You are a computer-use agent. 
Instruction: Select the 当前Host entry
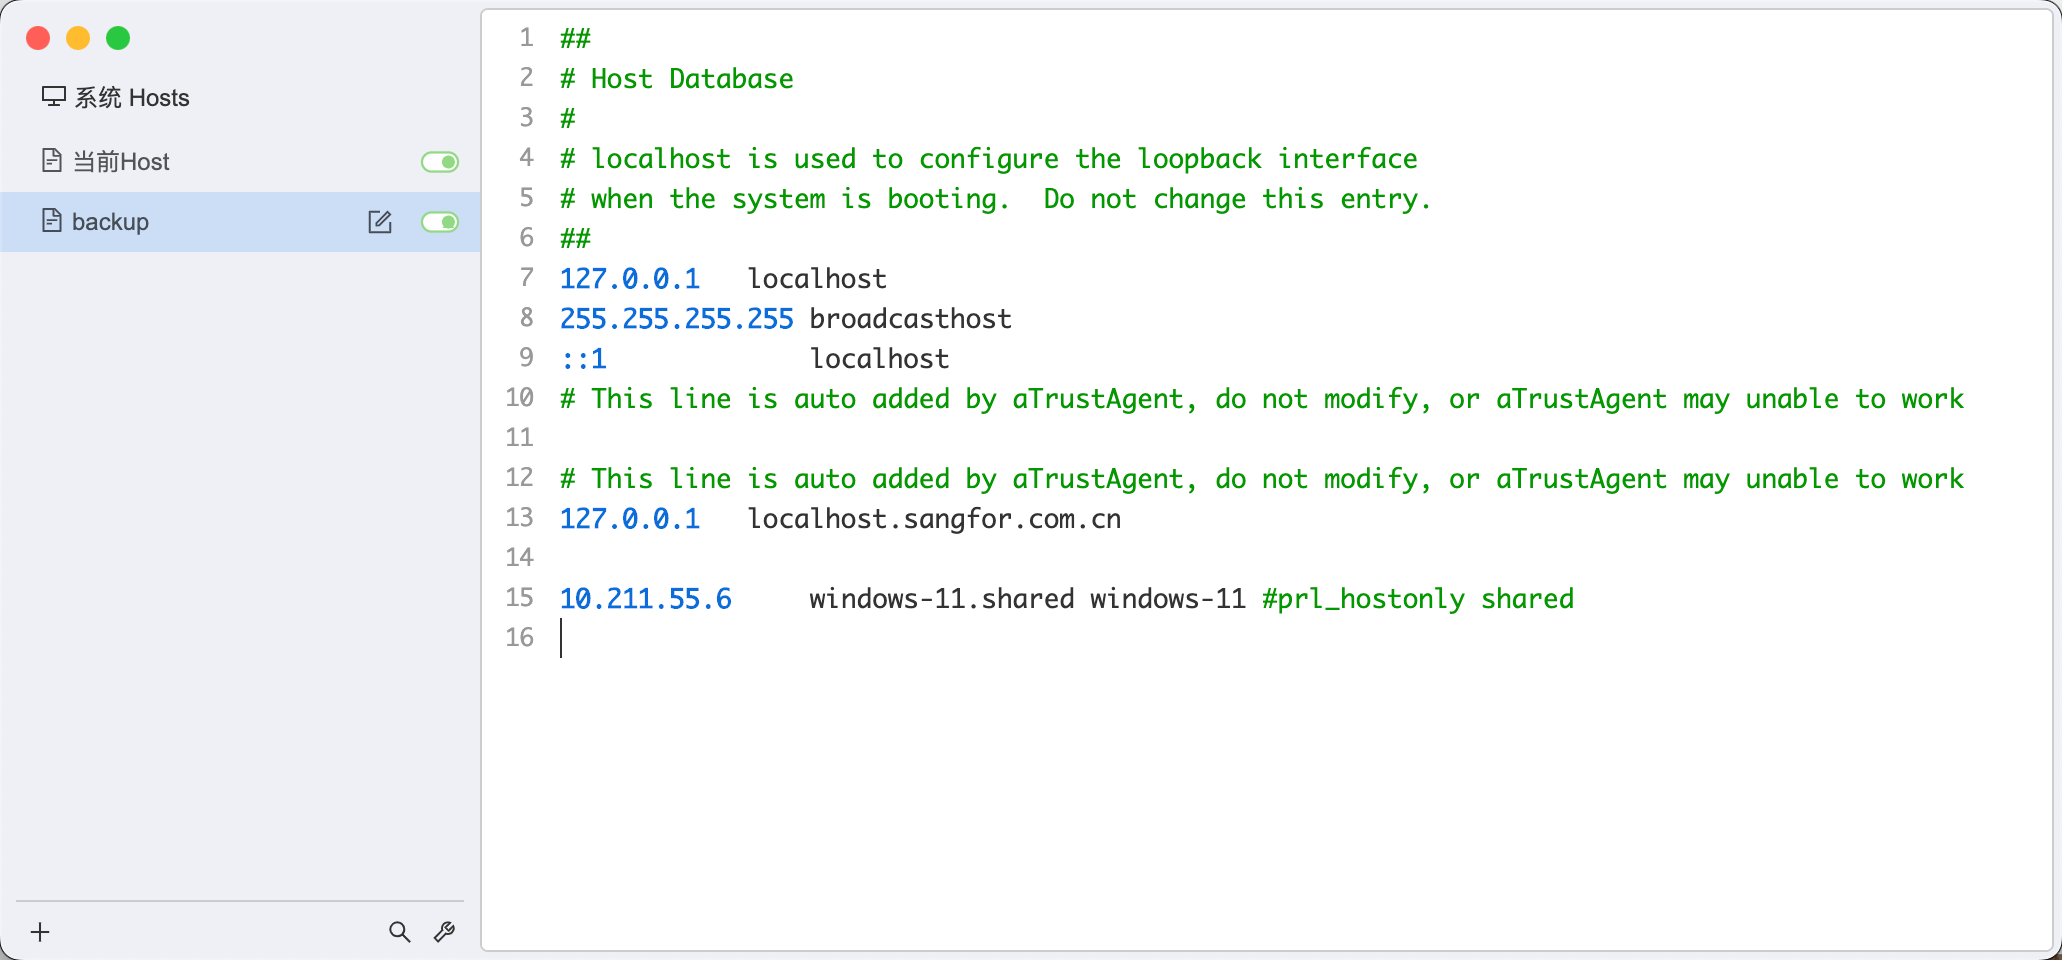coord(121,162)
